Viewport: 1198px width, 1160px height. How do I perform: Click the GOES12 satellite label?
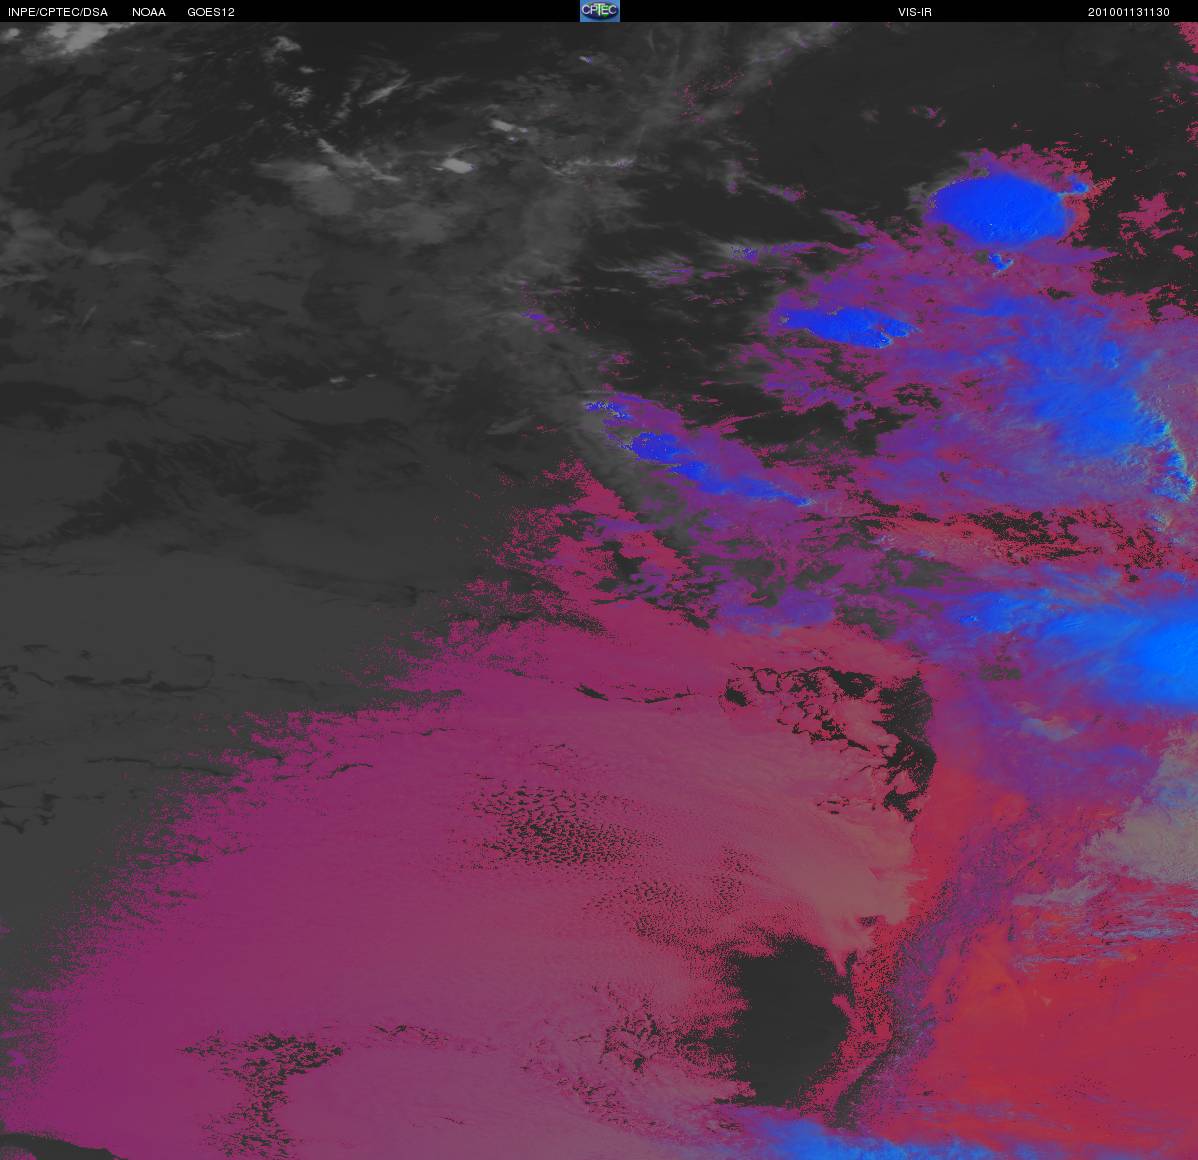(211, 12)
